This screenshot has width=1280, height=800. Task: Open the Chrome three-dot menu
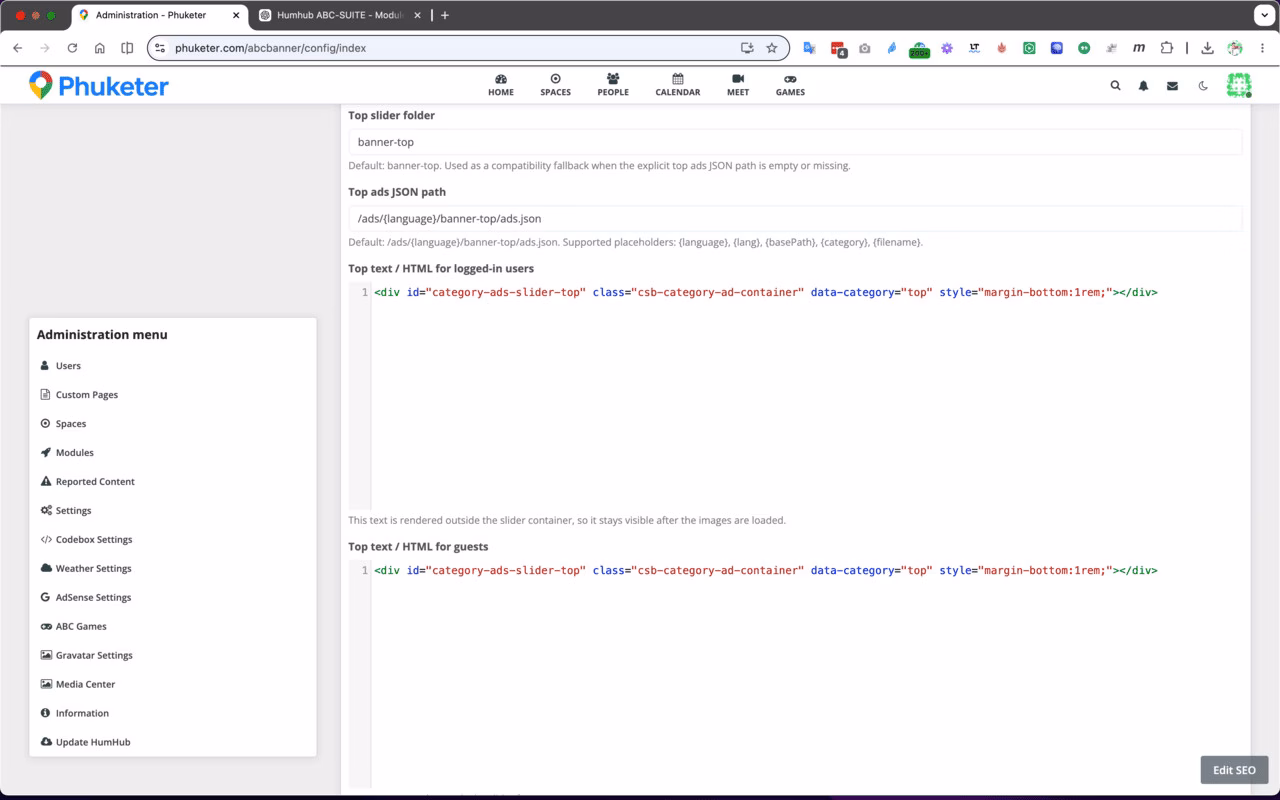pyautogui.click(x=1263, y=48)
